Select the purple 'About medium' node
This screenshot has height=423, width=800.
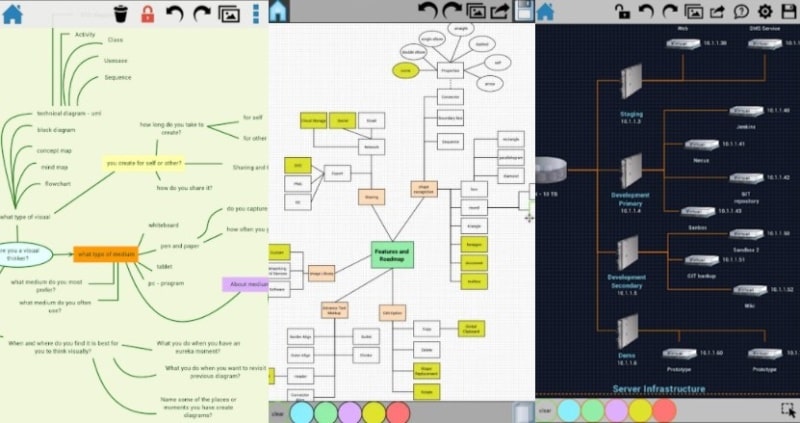(x=245, y=285)
